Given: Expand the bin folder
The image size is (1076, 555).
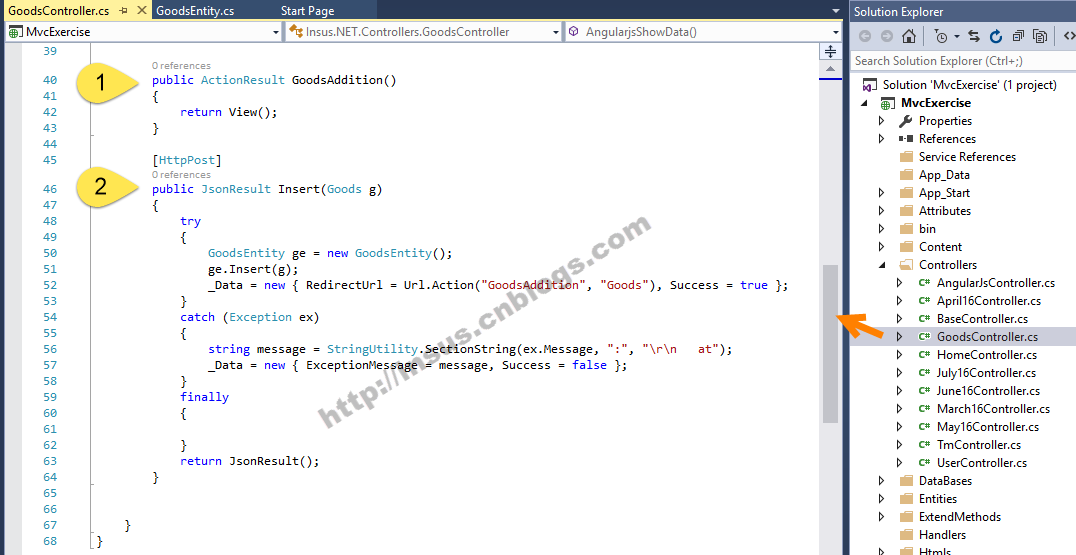Looking at the screenshot, I should (x=882, y=228).
